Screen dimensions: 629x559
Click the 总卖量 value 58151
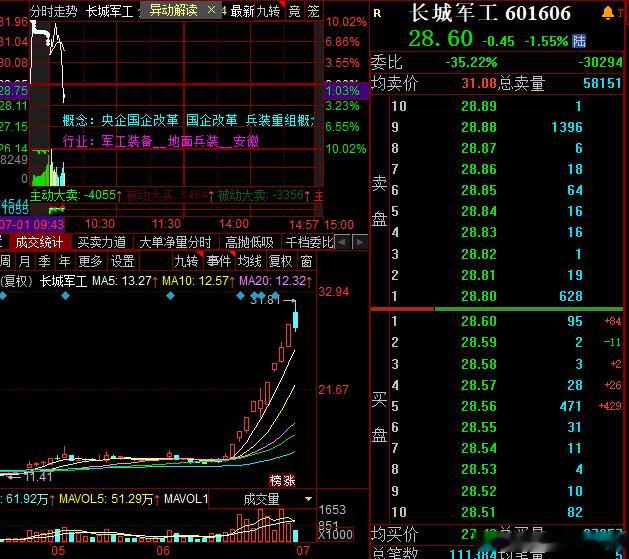tap(602, 83)
